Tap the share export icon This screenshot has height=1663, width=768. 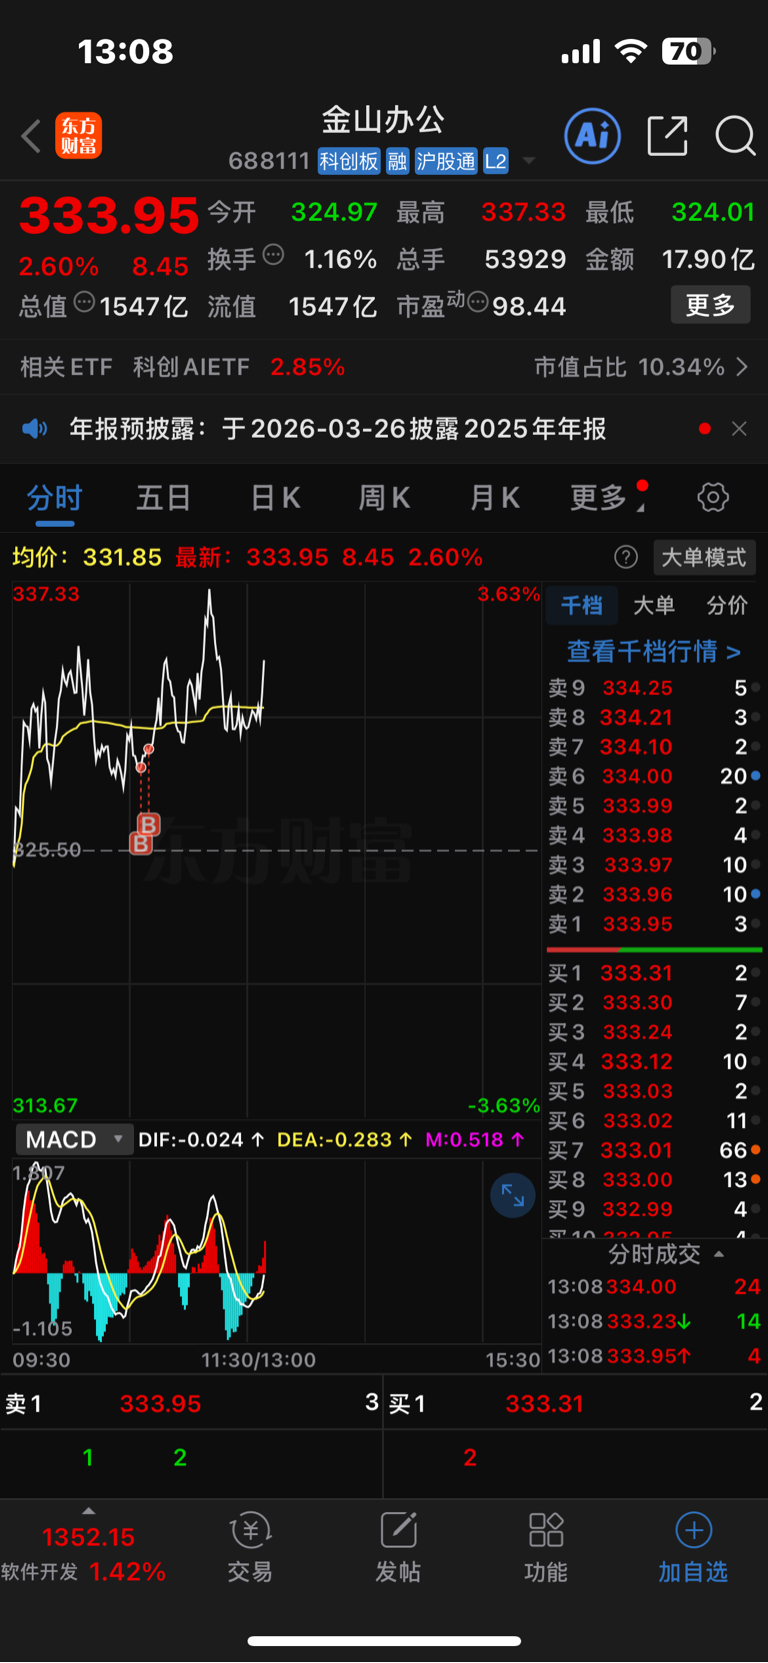667,135
